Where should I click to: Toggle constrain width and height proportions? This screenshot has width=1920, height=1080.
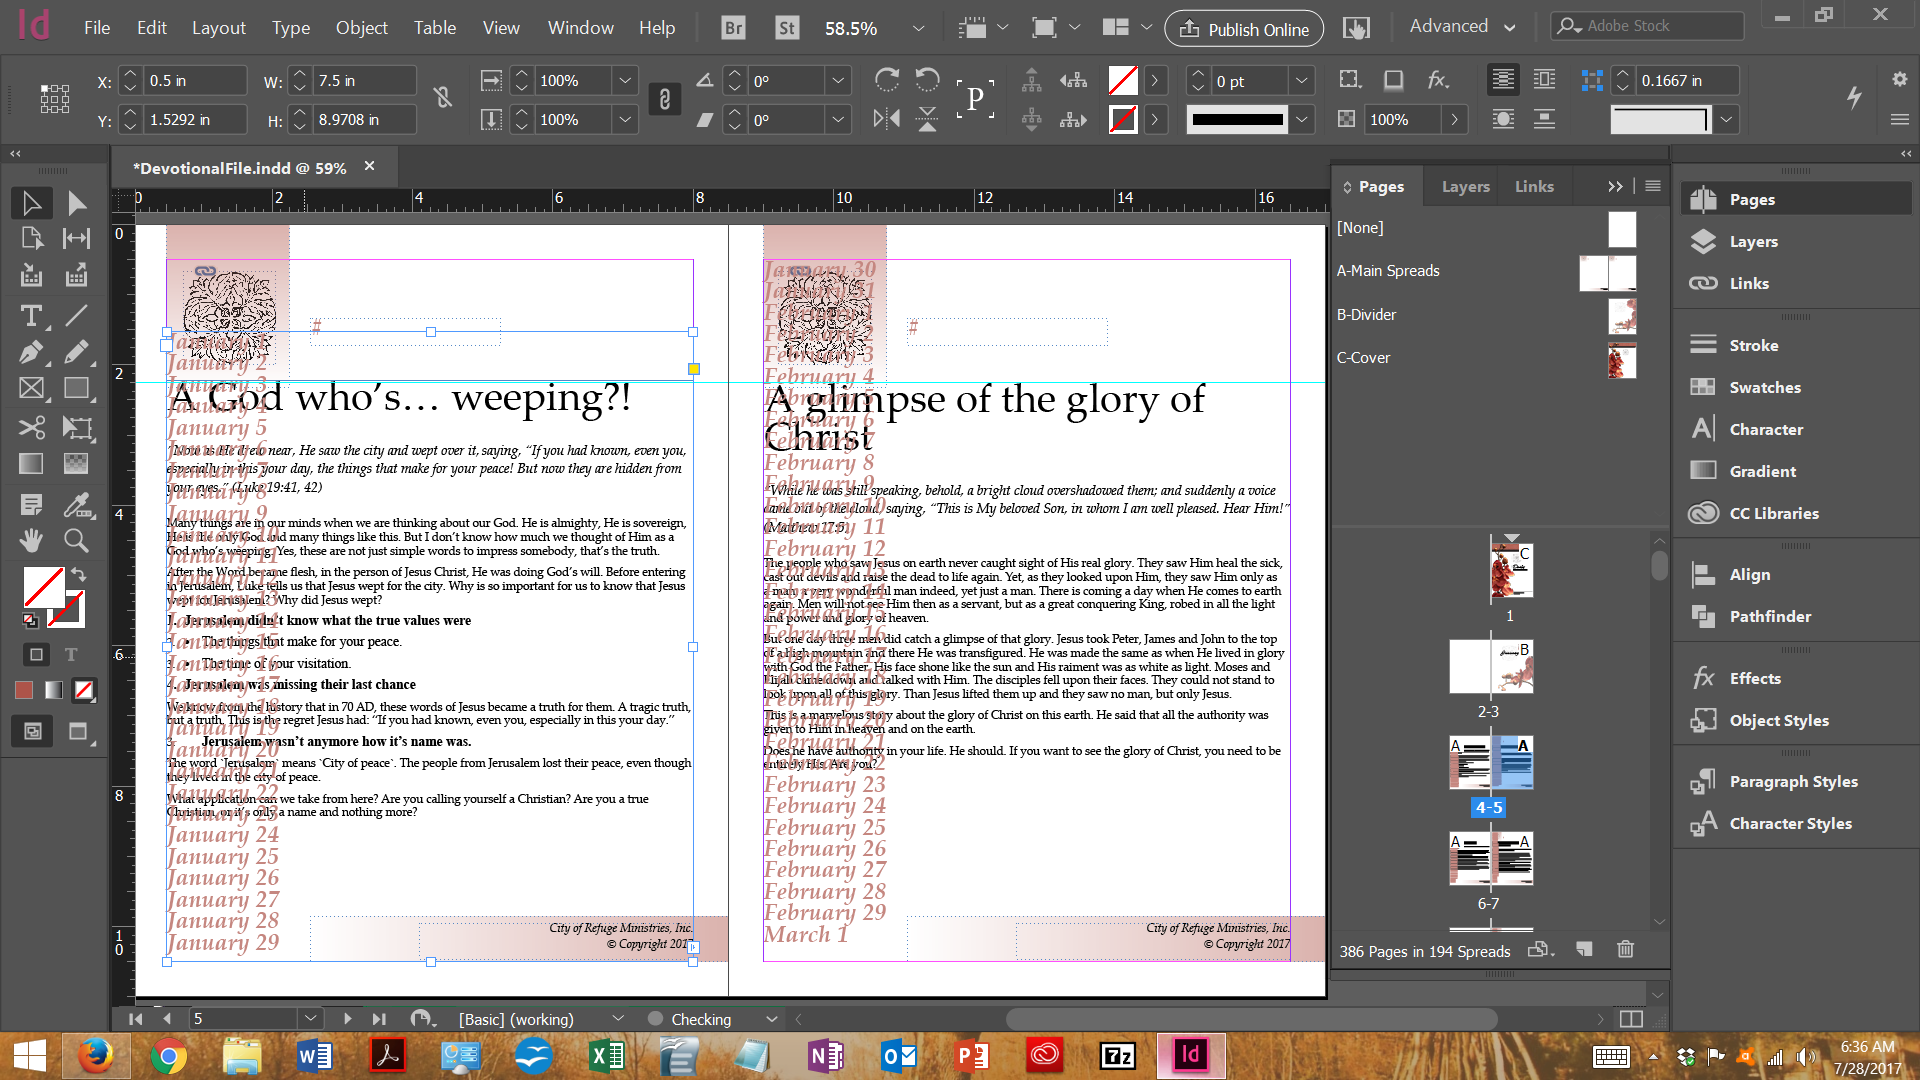[443, 97]
